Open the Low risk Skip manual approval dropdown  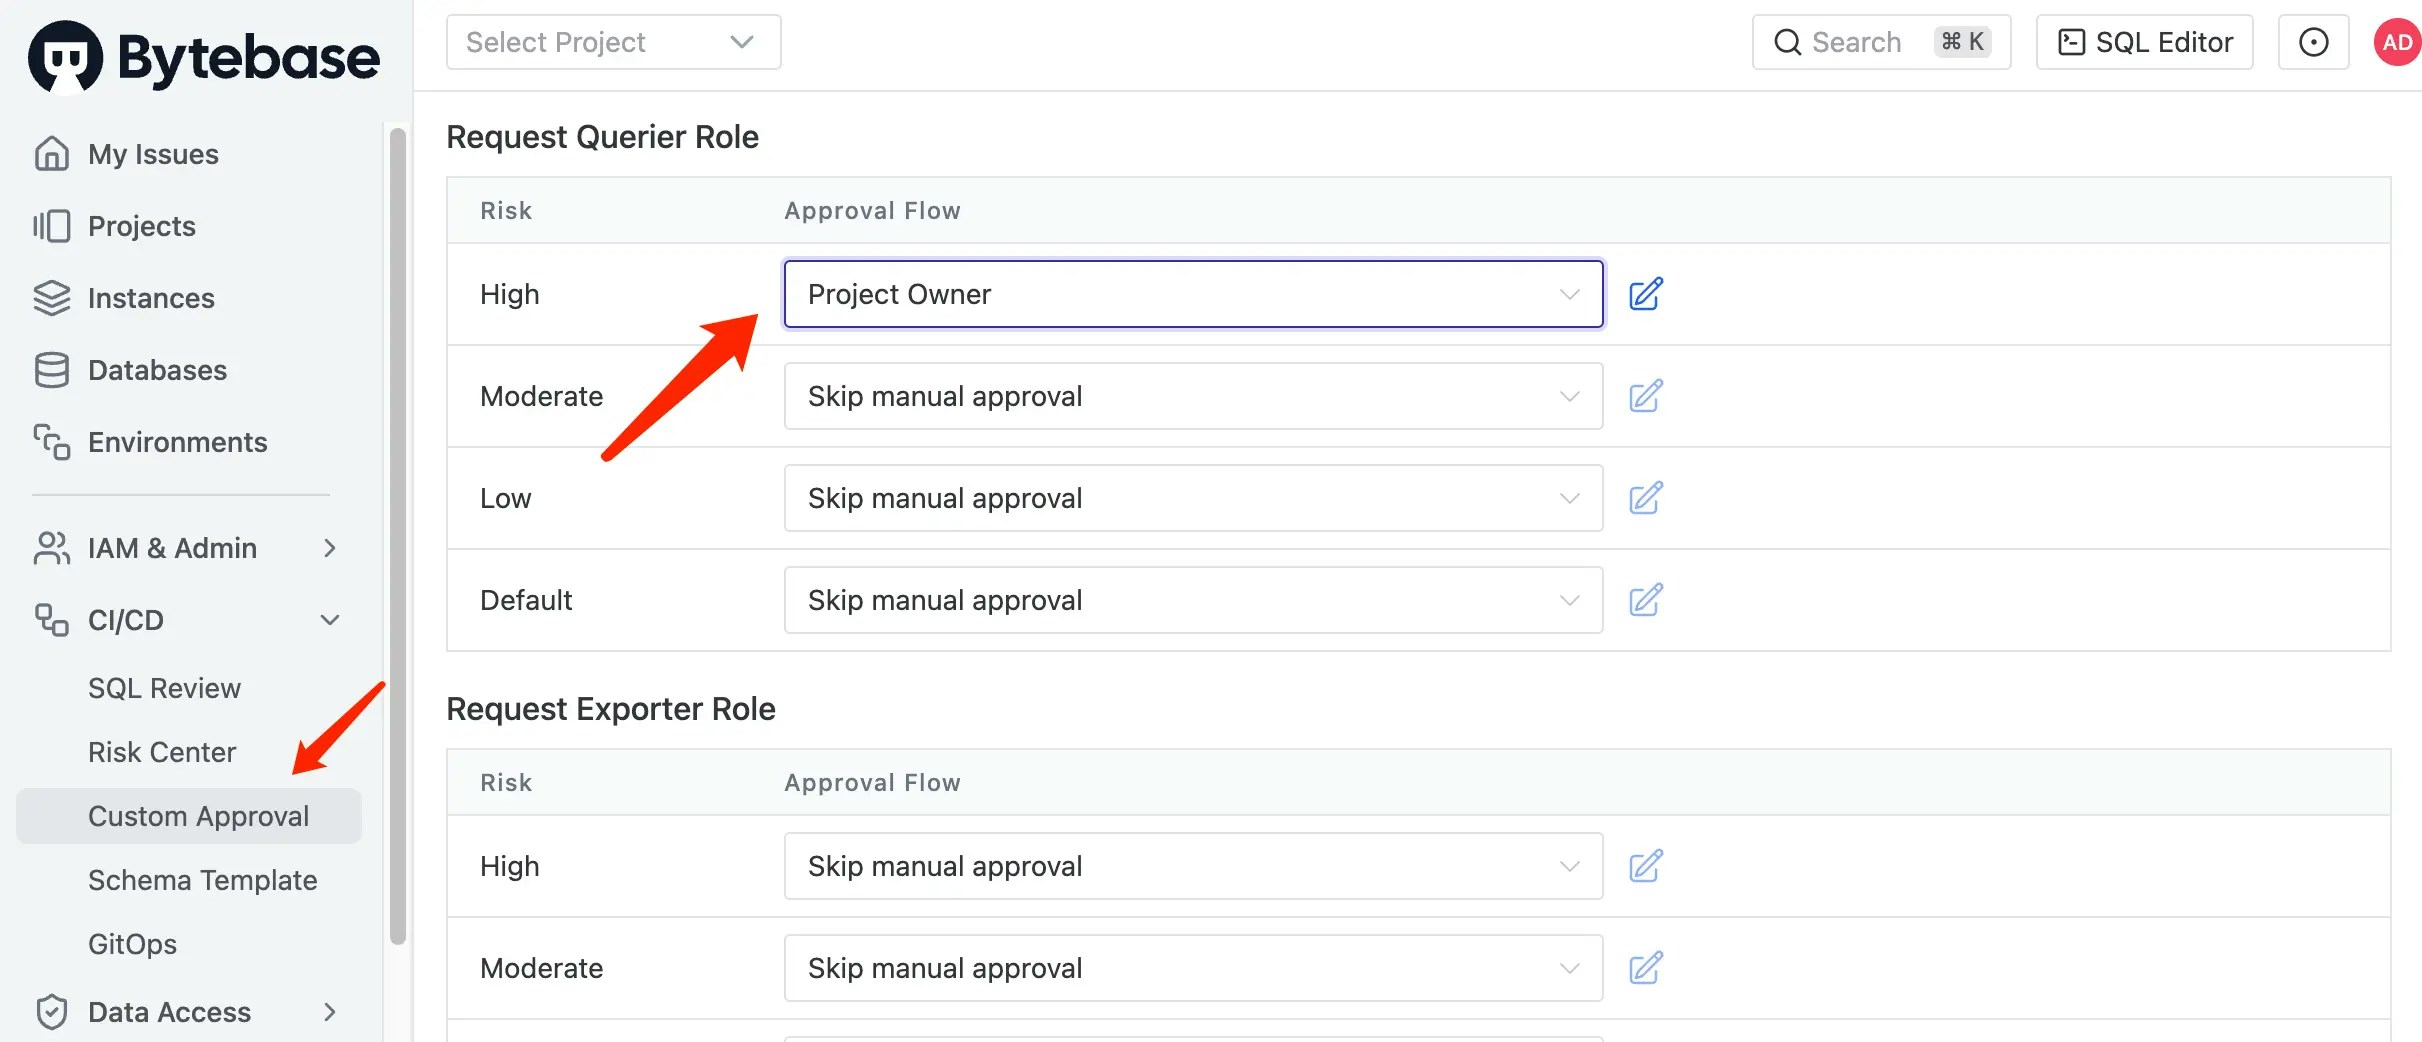[1193, 497]
